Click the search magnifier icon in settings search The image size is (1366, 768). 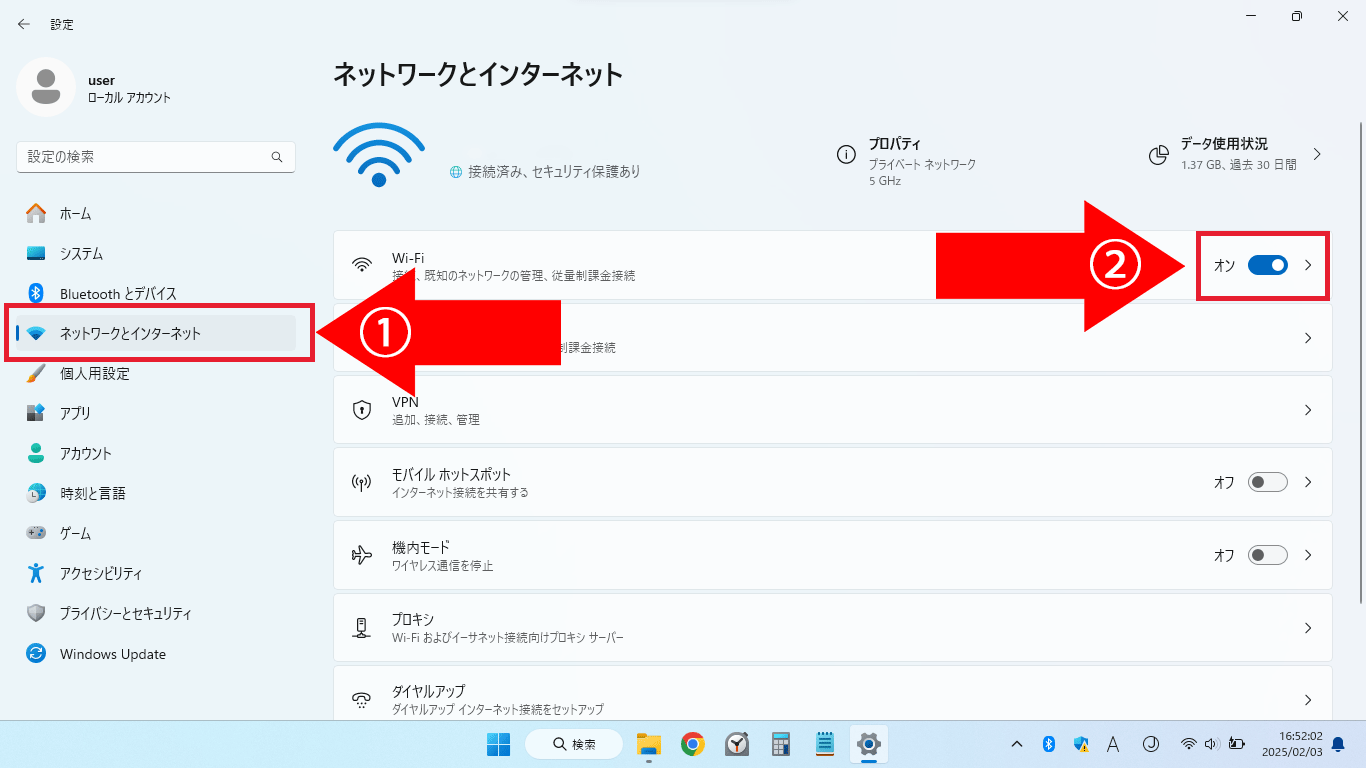point(277,157)
